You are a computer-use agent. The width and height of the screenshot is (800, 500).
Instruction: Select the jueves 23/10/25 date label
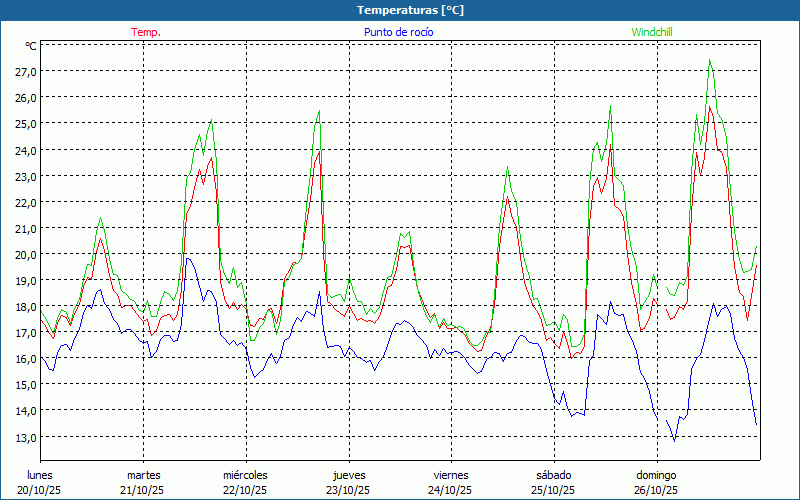(x=348, y=482)
